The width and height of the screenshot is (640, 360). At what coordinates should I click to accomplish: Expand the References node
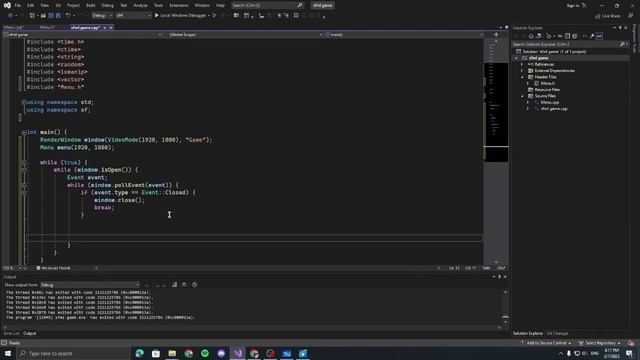[x=522, y=64]
